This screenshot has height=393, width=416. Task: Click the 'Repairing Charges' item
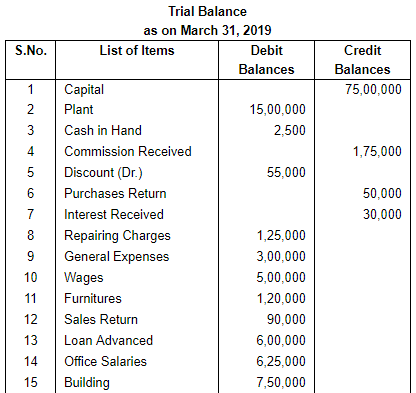(117, 236)
